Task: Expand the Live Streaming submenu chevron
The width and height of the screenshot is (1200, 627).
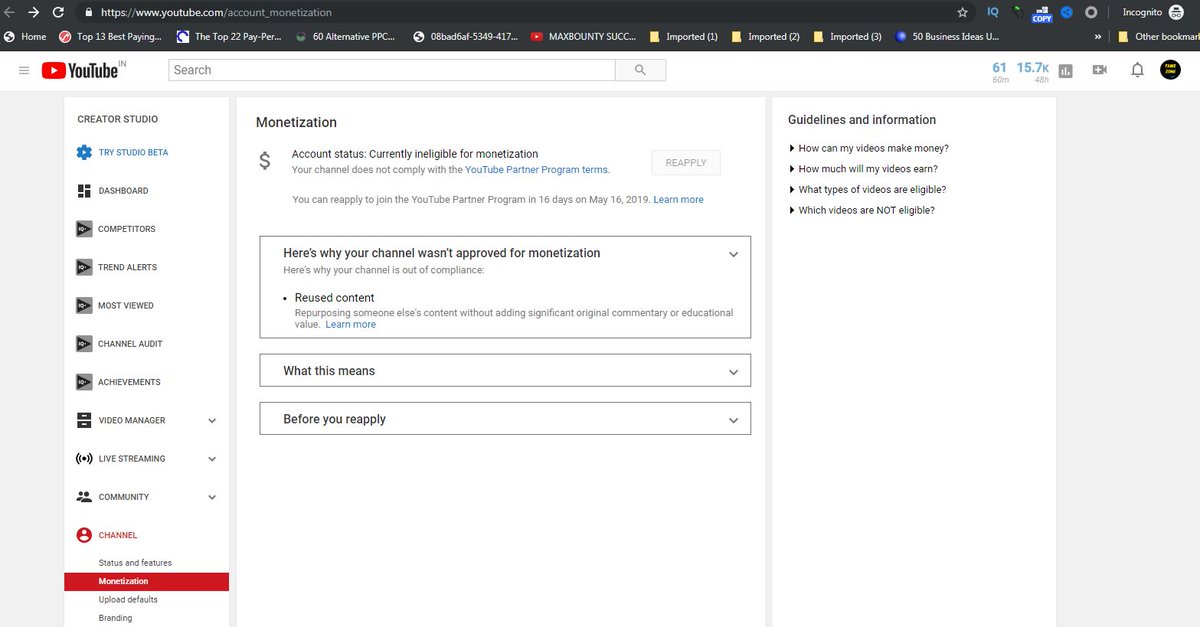Action: coord(212,459)
